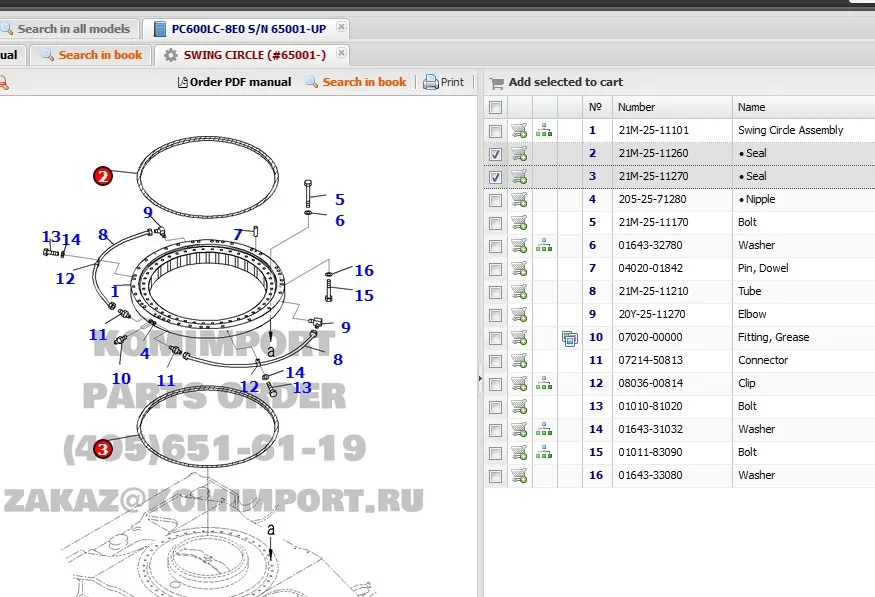Add Bolt 01011-83090 to cart
875x597 pixels.
point(519,452)
